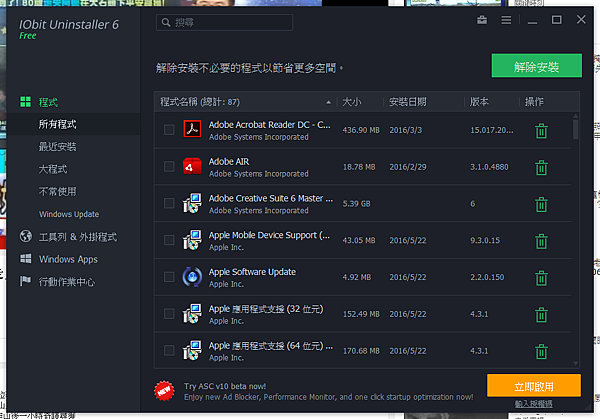Check the Apple 應用程式支援 (32 位元) checkbox
Screen dimensions: 600x419
point(169,314)
